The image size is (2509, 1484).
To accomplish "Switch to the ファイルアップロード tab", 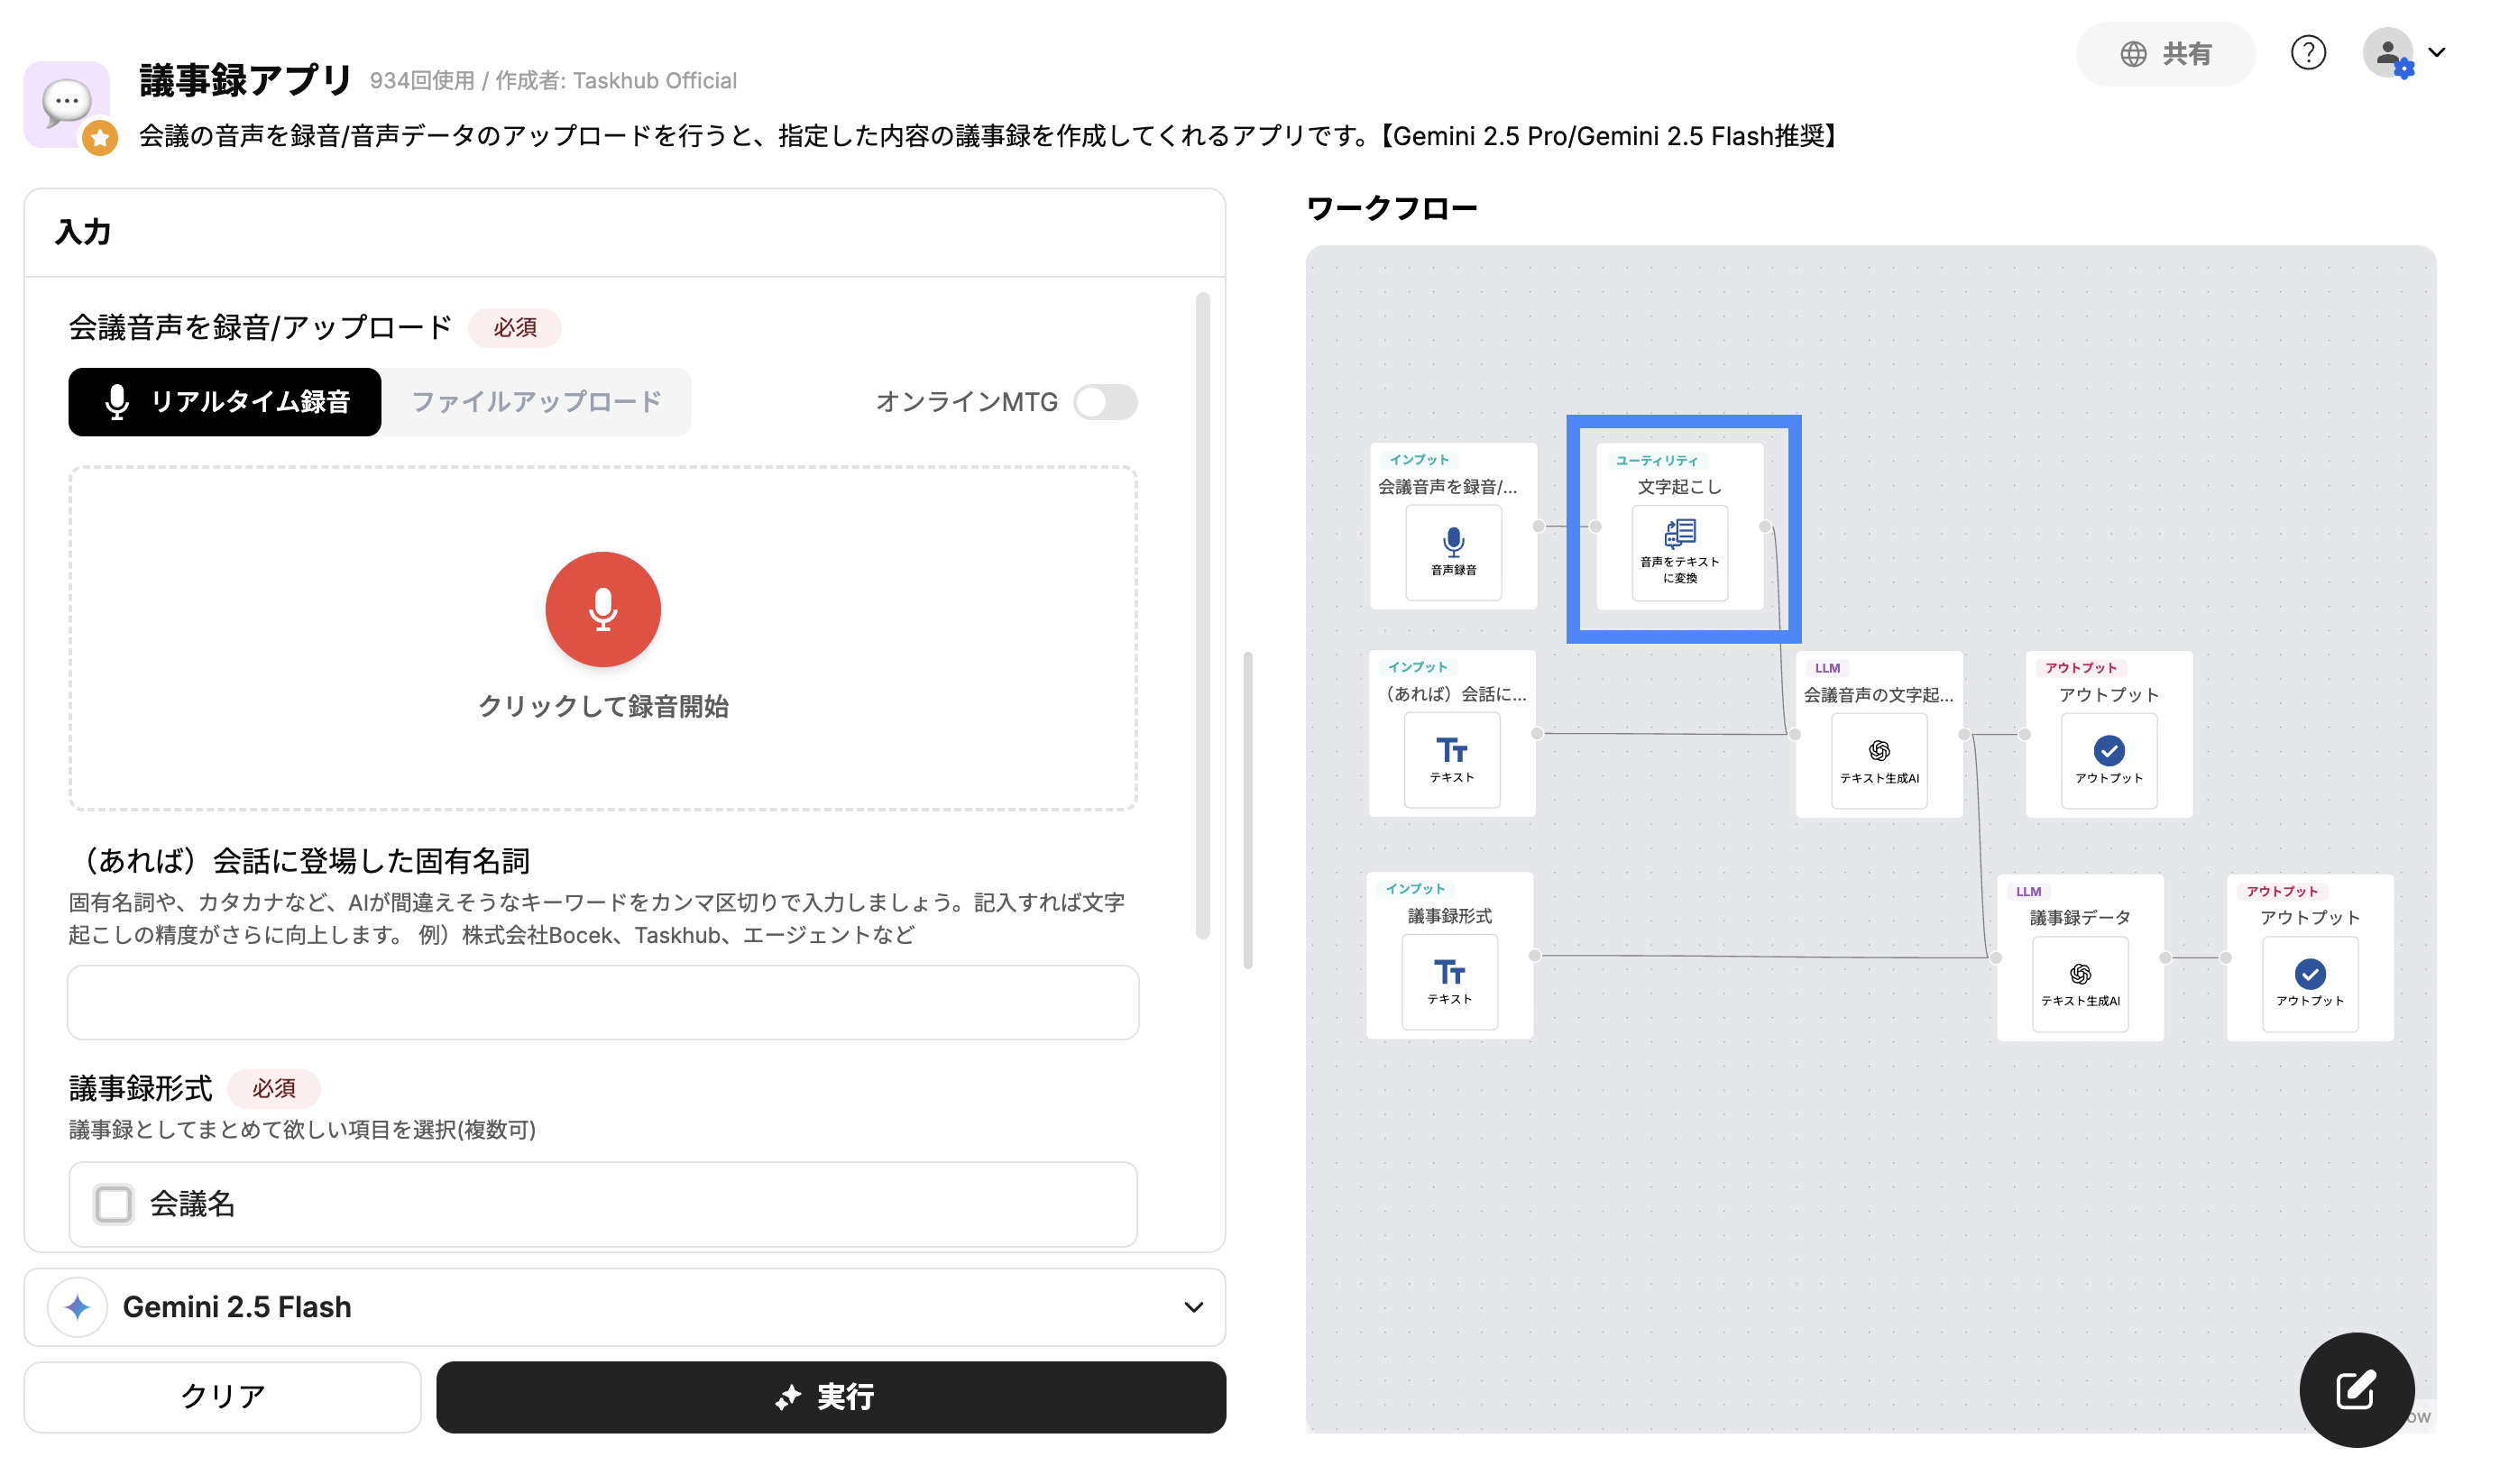I will click(x=536, y=402).
